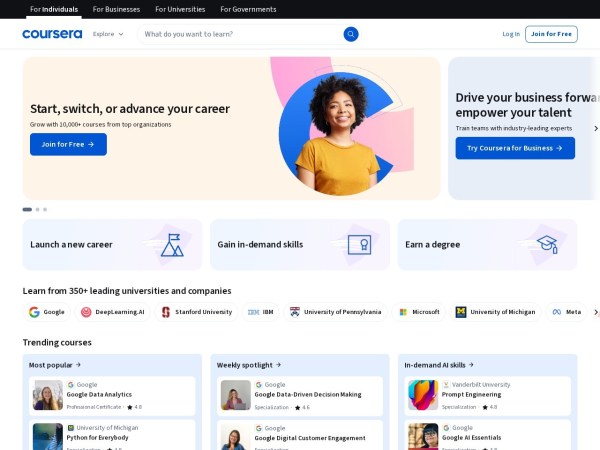Select the Meta partner chip

[x=567, y=312]
